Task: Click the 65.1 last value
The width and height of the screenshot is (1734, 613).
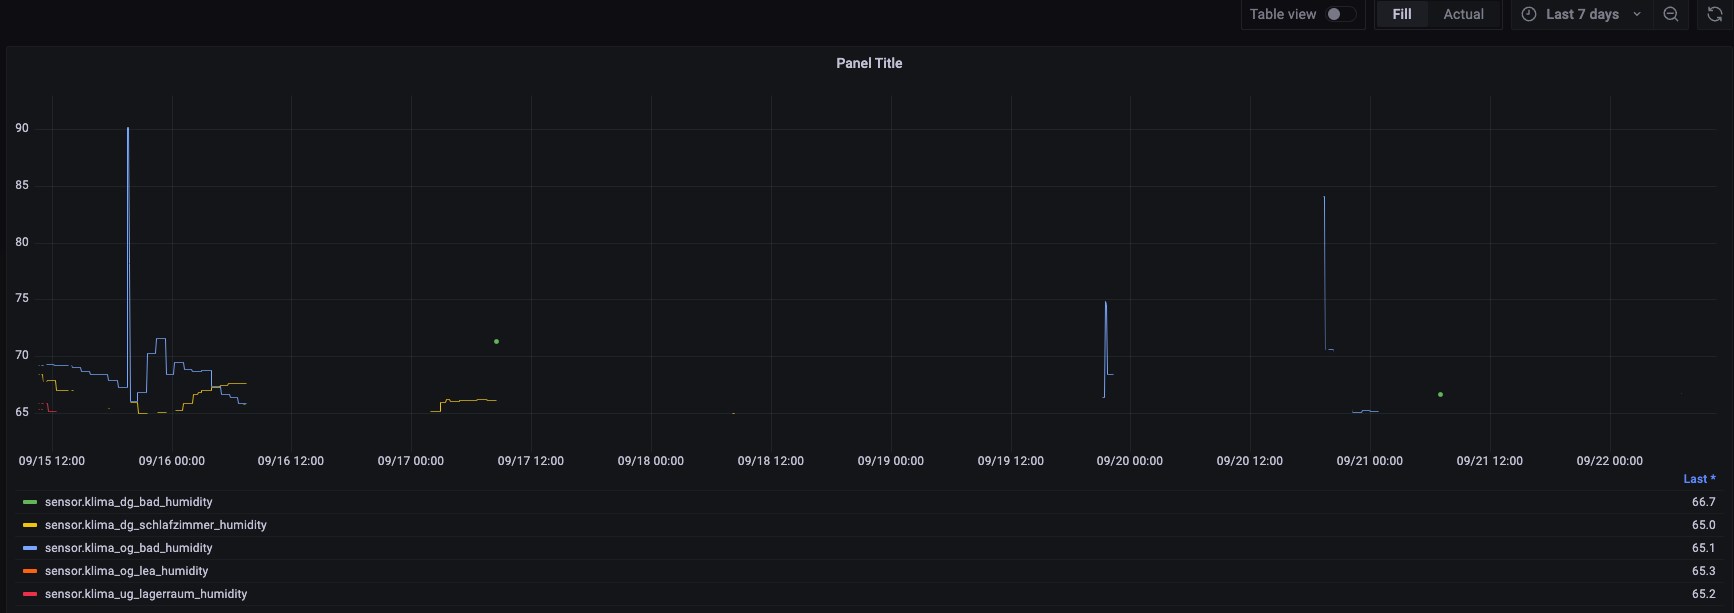Action: [x=1703, y=548]
